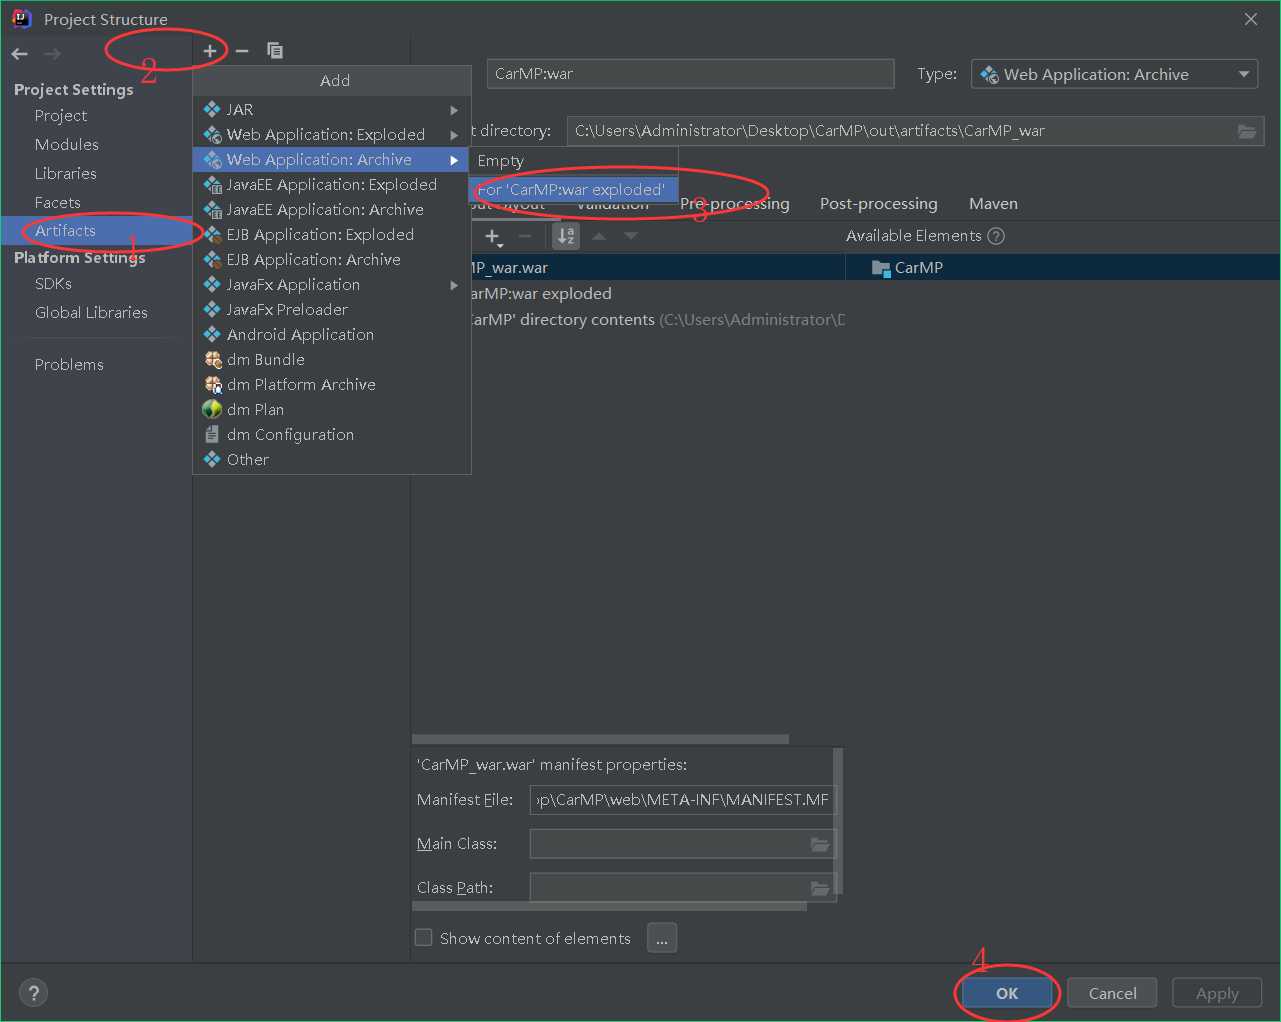1281x1022 pixels.
Task: Click the help question mark button
Action: tap(34, 993)
